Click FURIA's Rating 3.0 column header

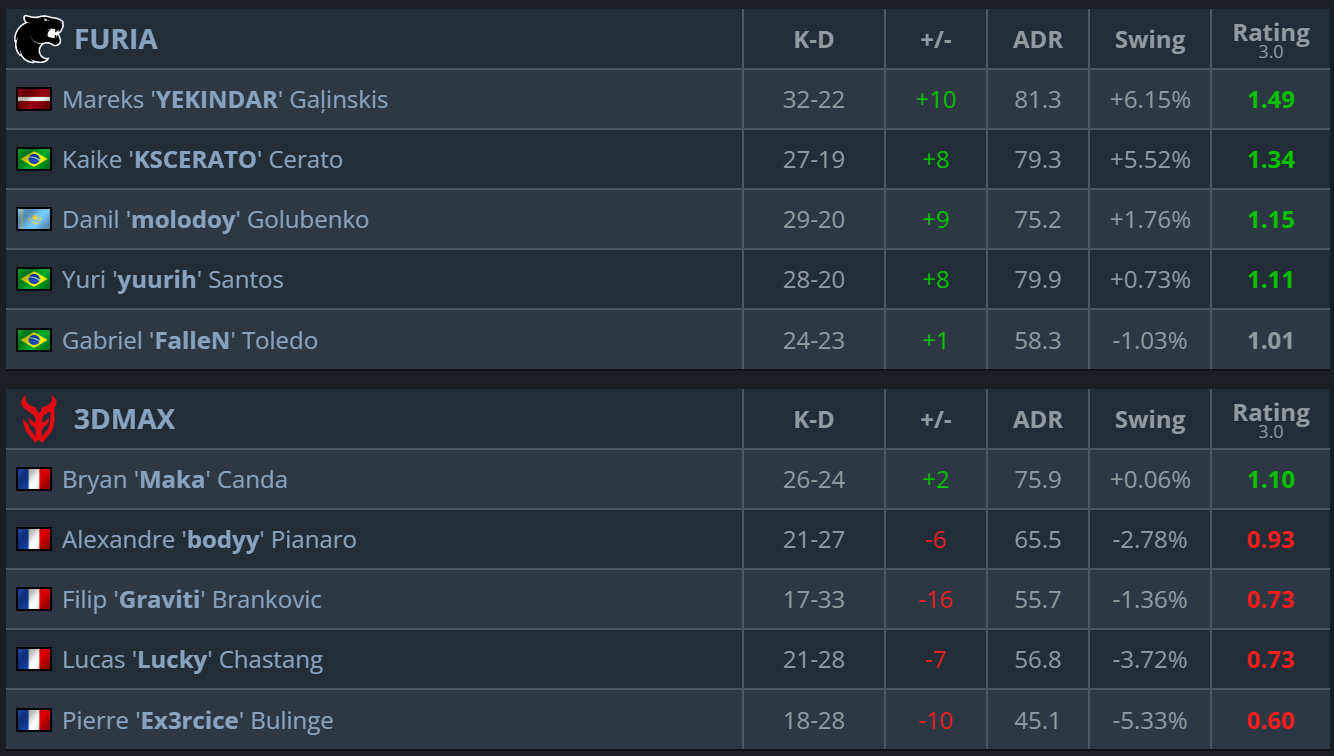pyautogui.click(x=1271, y=40)
